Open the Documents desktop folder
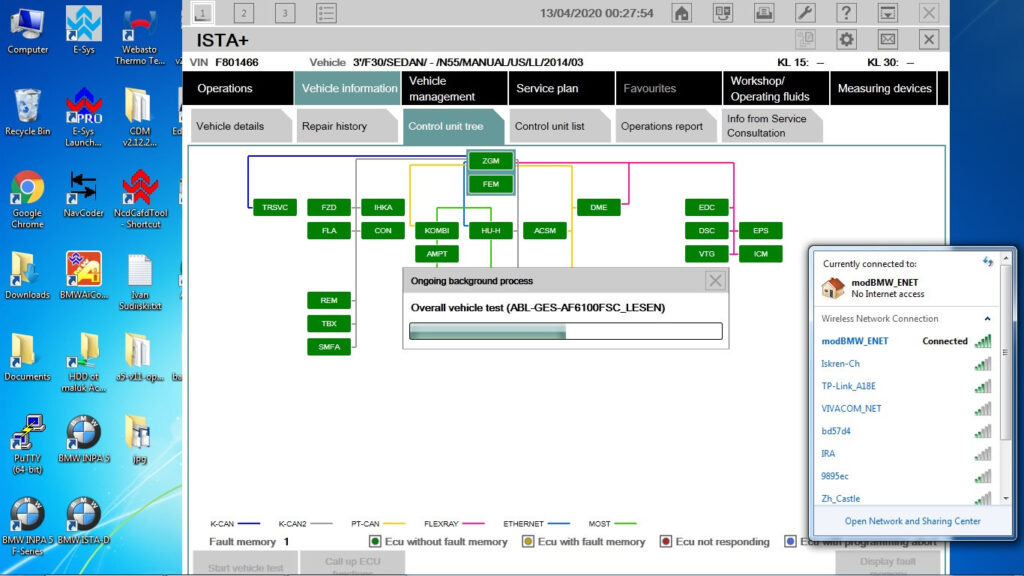The height and width of the screenshot is (576, 1024). point(27,358)
